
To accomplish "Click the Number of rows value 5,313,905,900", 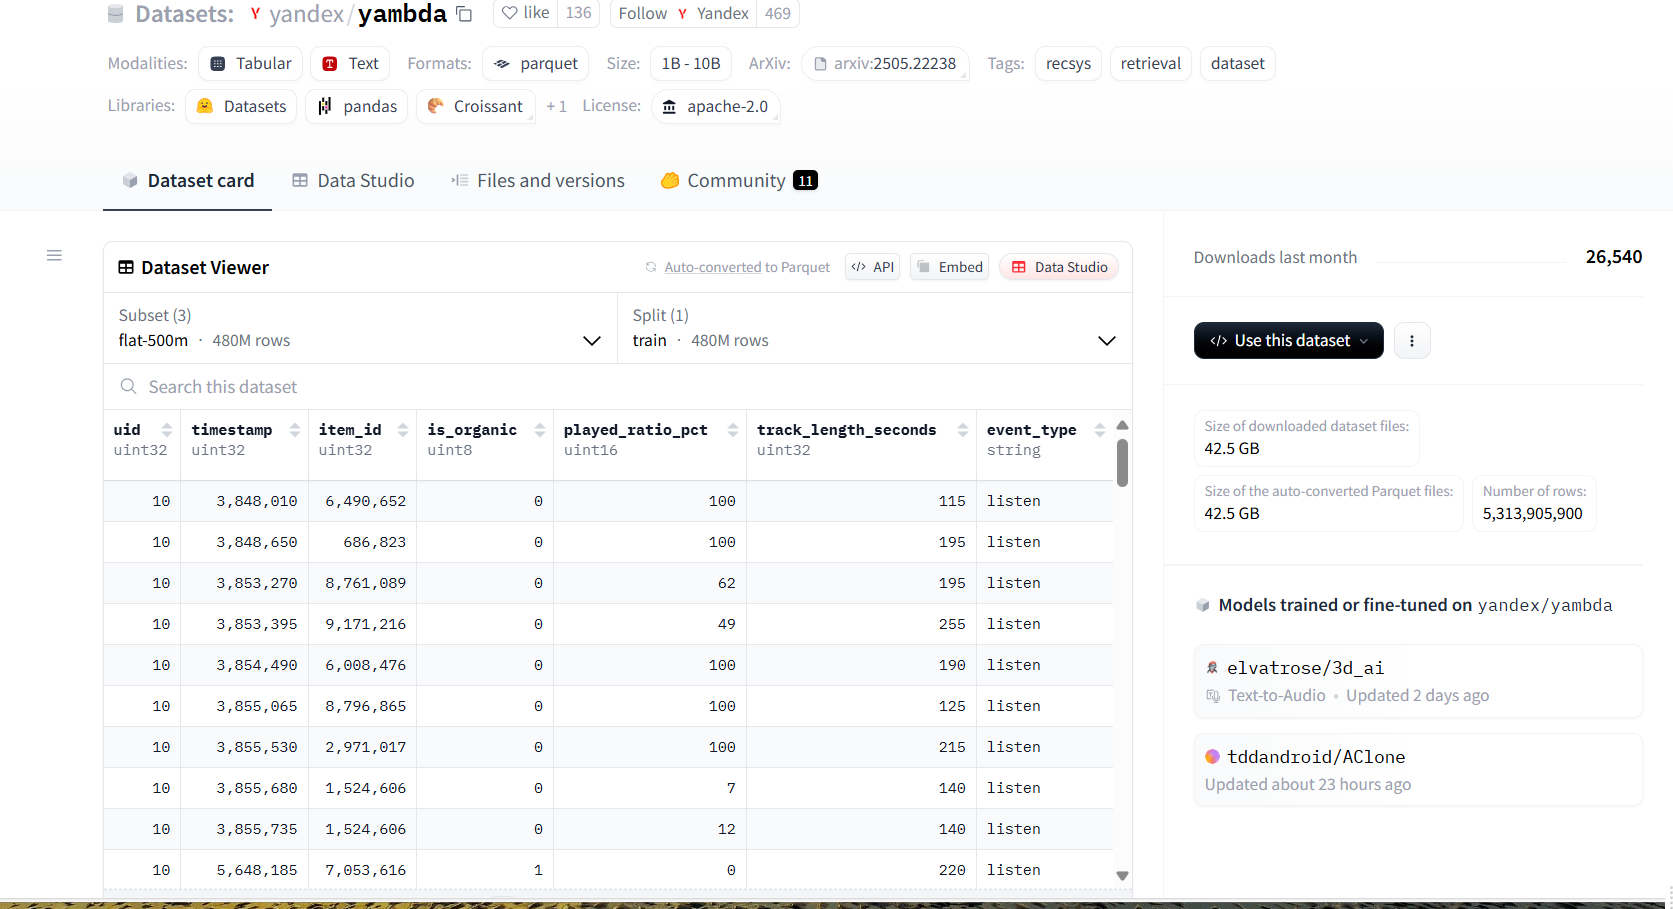I will [x=1532, y=514].
